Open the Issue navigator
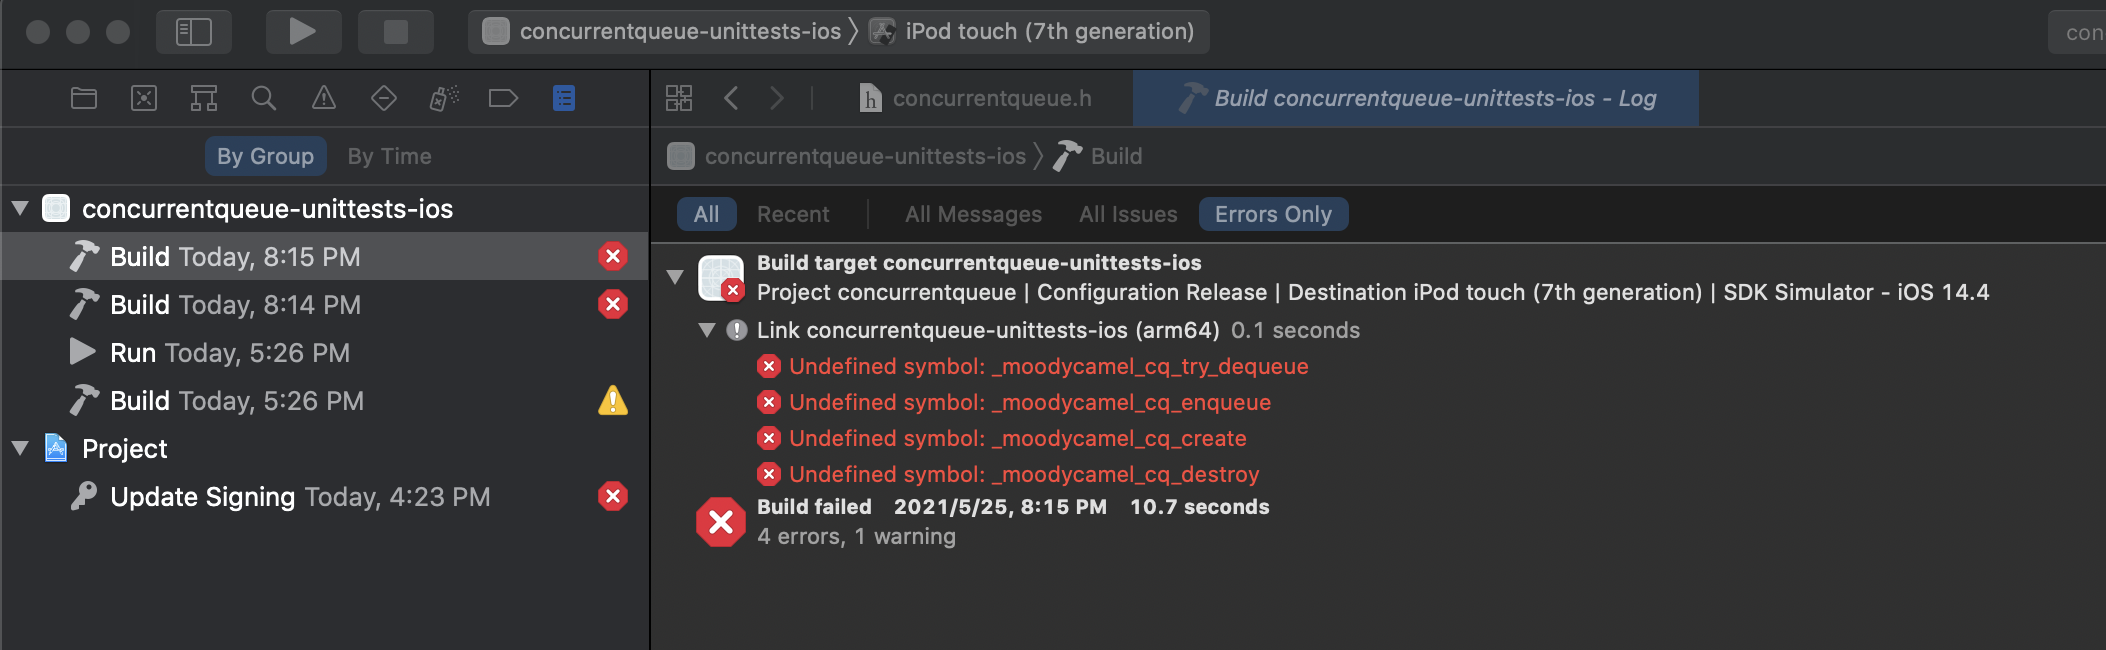The image size is (2106, 650). (324, 98)
